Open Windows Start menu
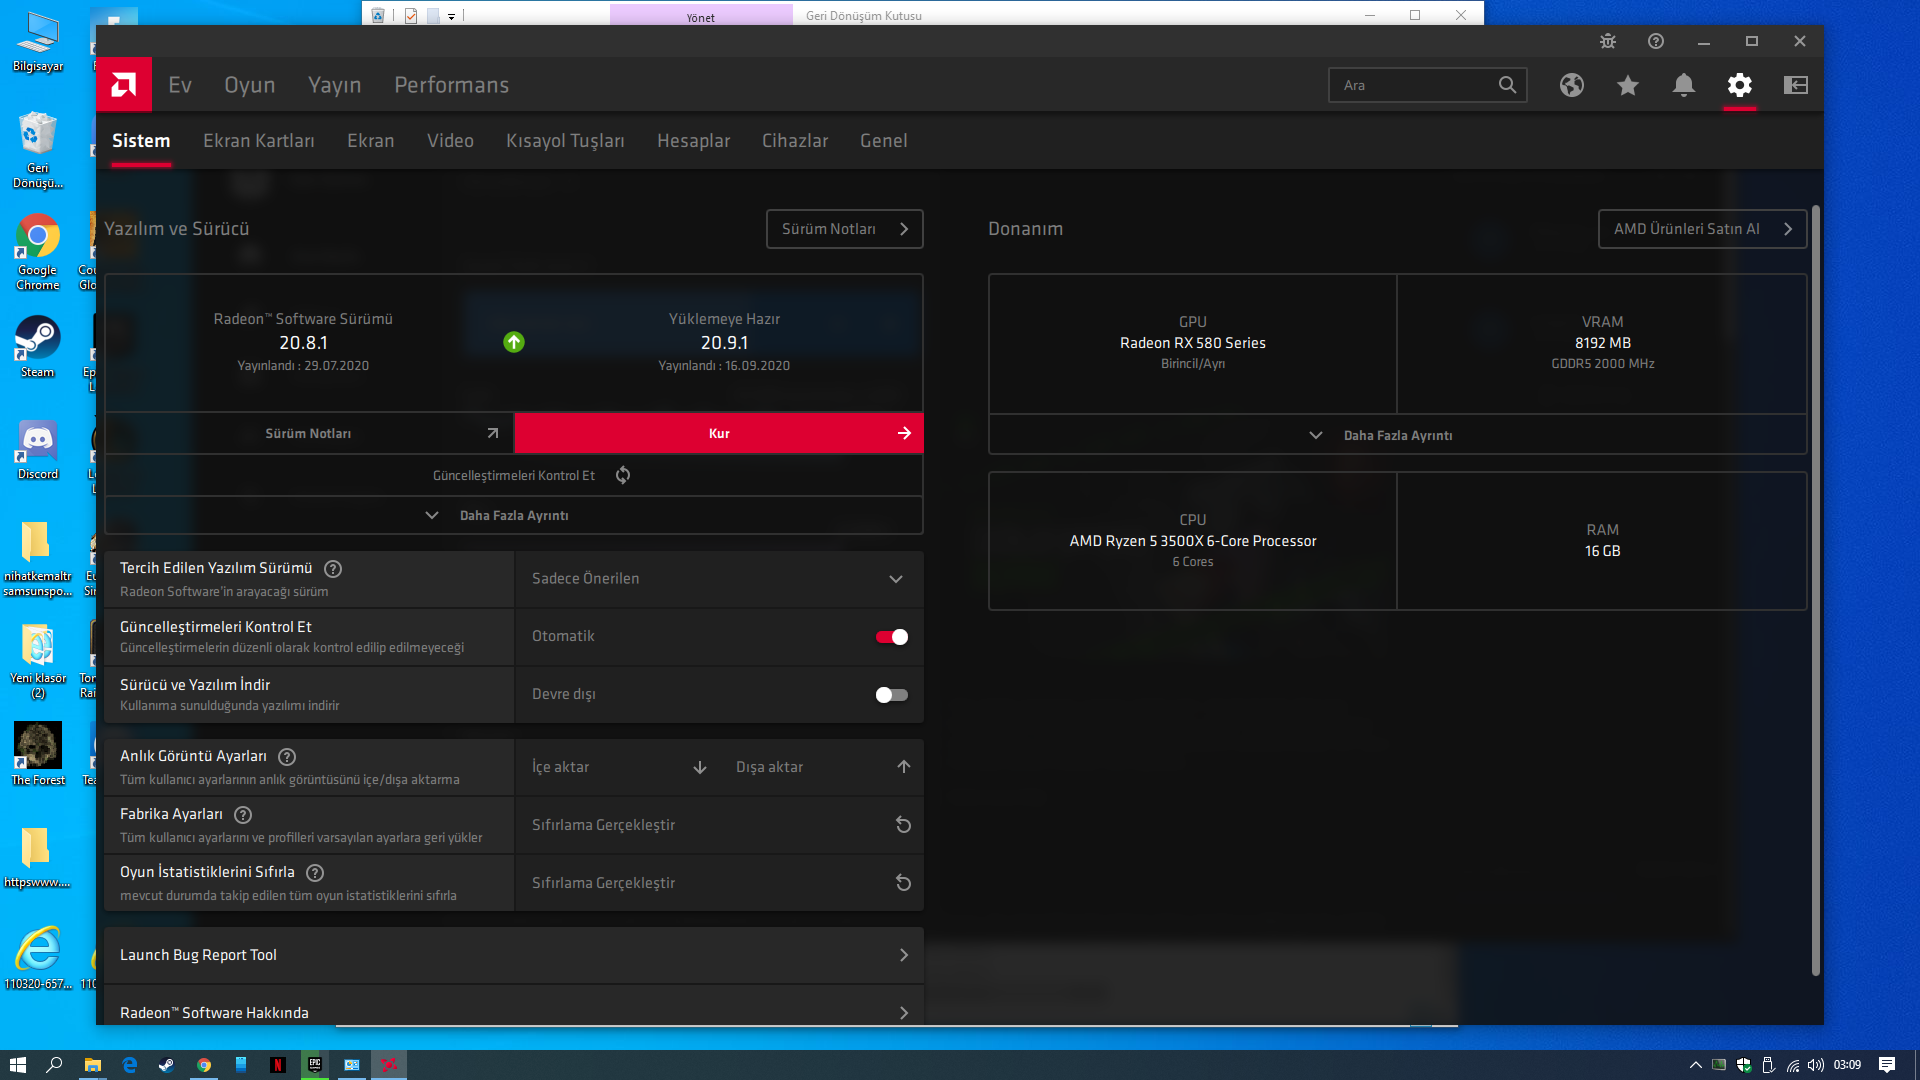Screen dimensions: 1920x1080 click(x=18, y=1065)
